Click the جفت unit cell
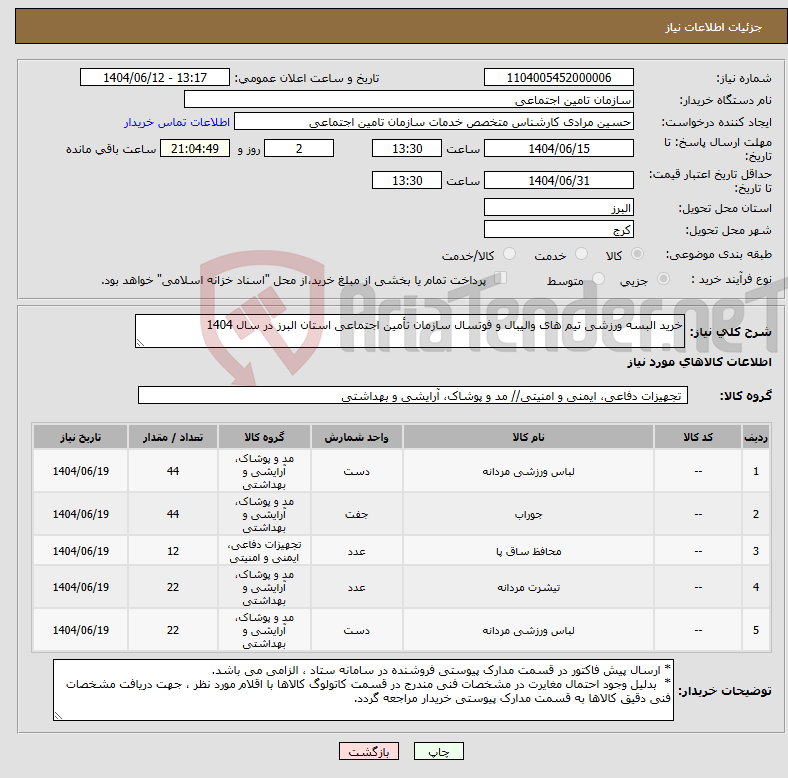Image resolution: width=788 pixels, height=778 pixels. (356, 514)
